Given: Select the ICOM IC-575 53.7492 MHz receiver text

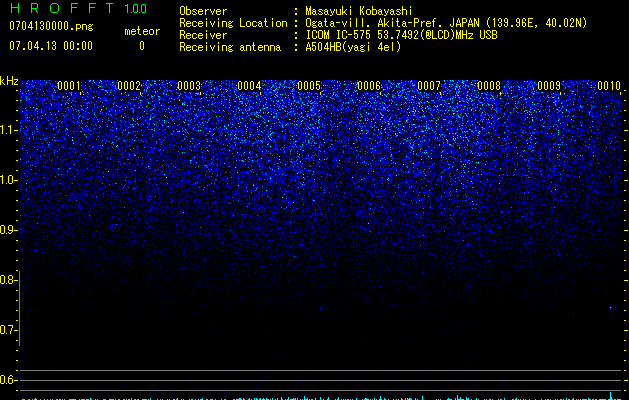Looking at the screenshot, I should coord(401,35).
